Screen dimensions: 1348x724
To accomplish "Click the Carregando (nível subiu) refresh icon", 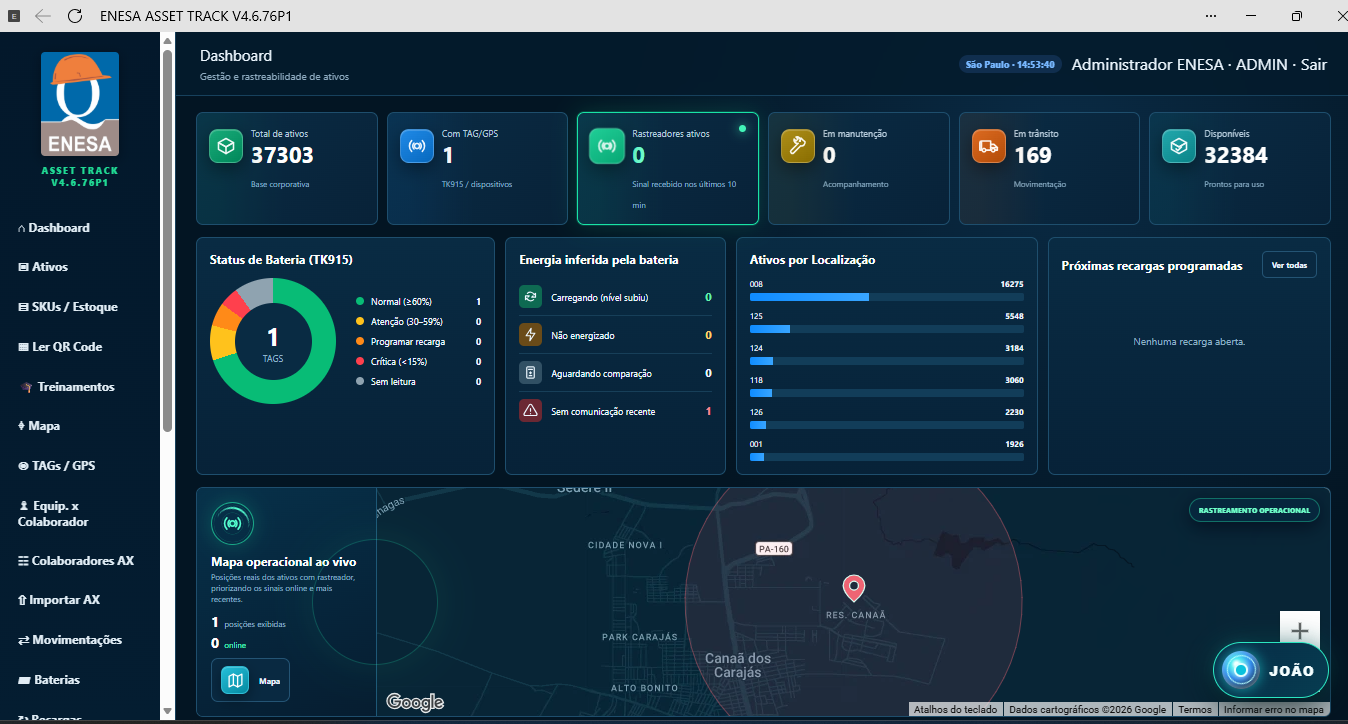I will point(530,297).
